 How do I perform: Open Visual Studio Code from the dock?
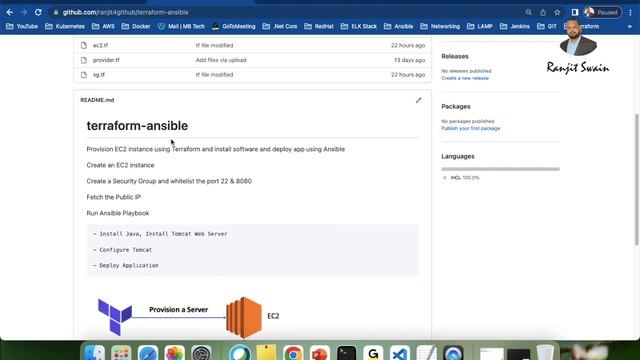400,353
